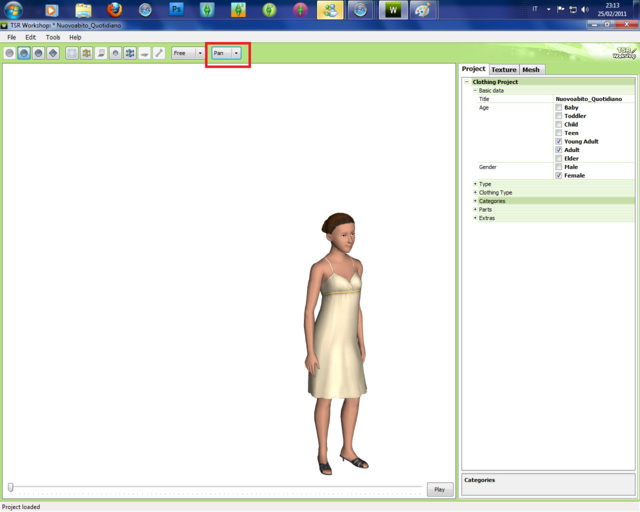Click the yellow lattice wireframe icon
Screen dimensions: 640x512
point(87,53)
